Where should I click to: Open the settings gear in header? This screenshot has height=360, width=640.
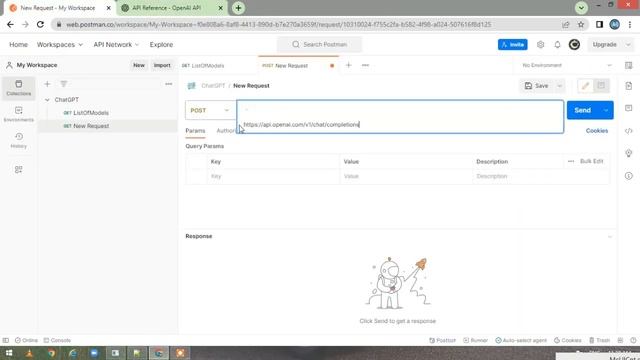coord(540,44)
